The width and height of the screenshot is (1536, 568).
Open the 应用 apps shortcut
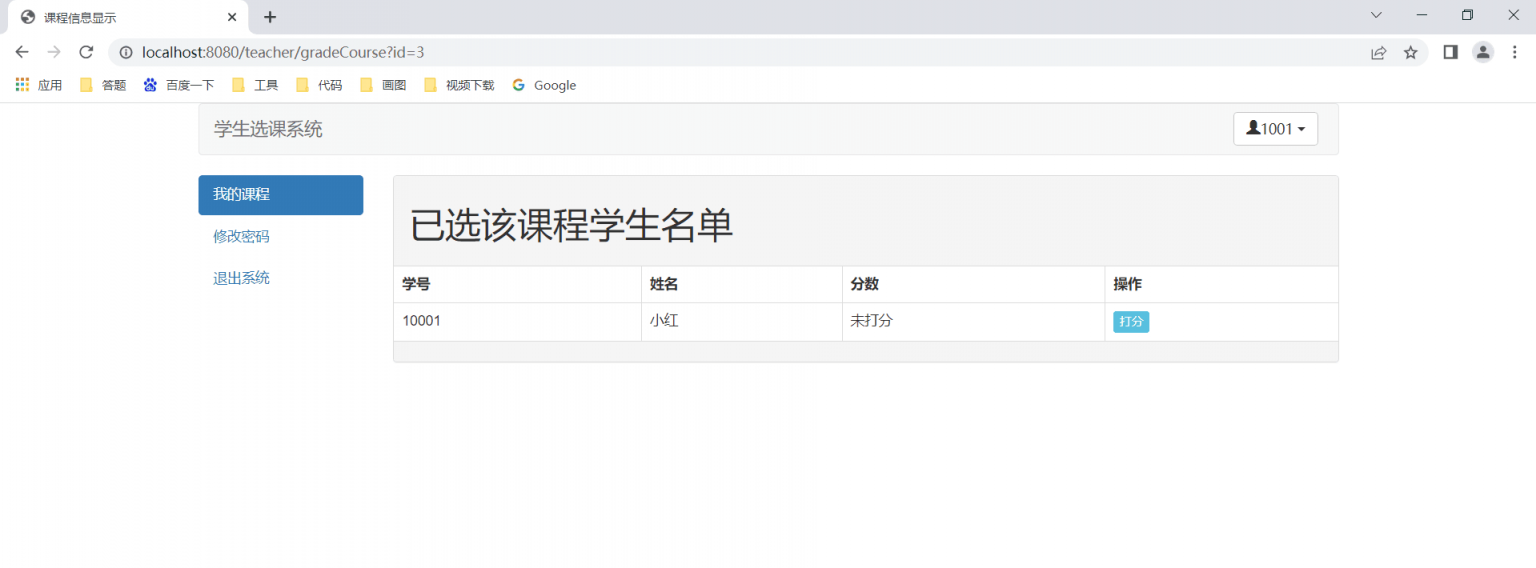[39, 85]
